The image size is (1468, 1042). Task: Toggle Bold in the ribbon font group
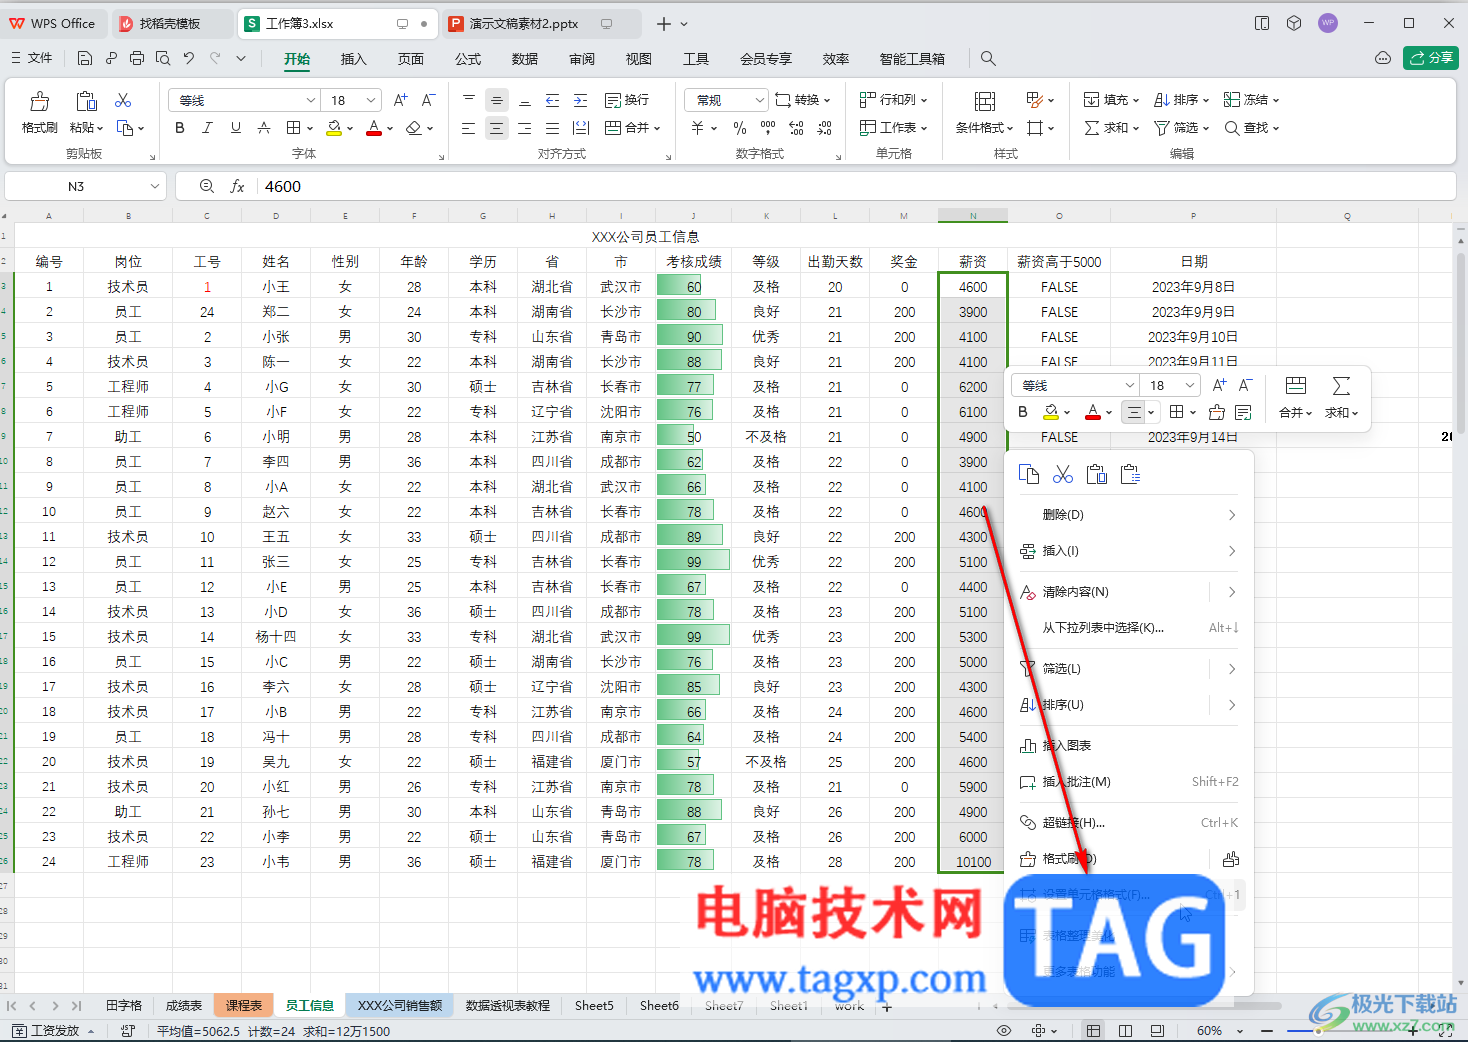tap(180, 128)
